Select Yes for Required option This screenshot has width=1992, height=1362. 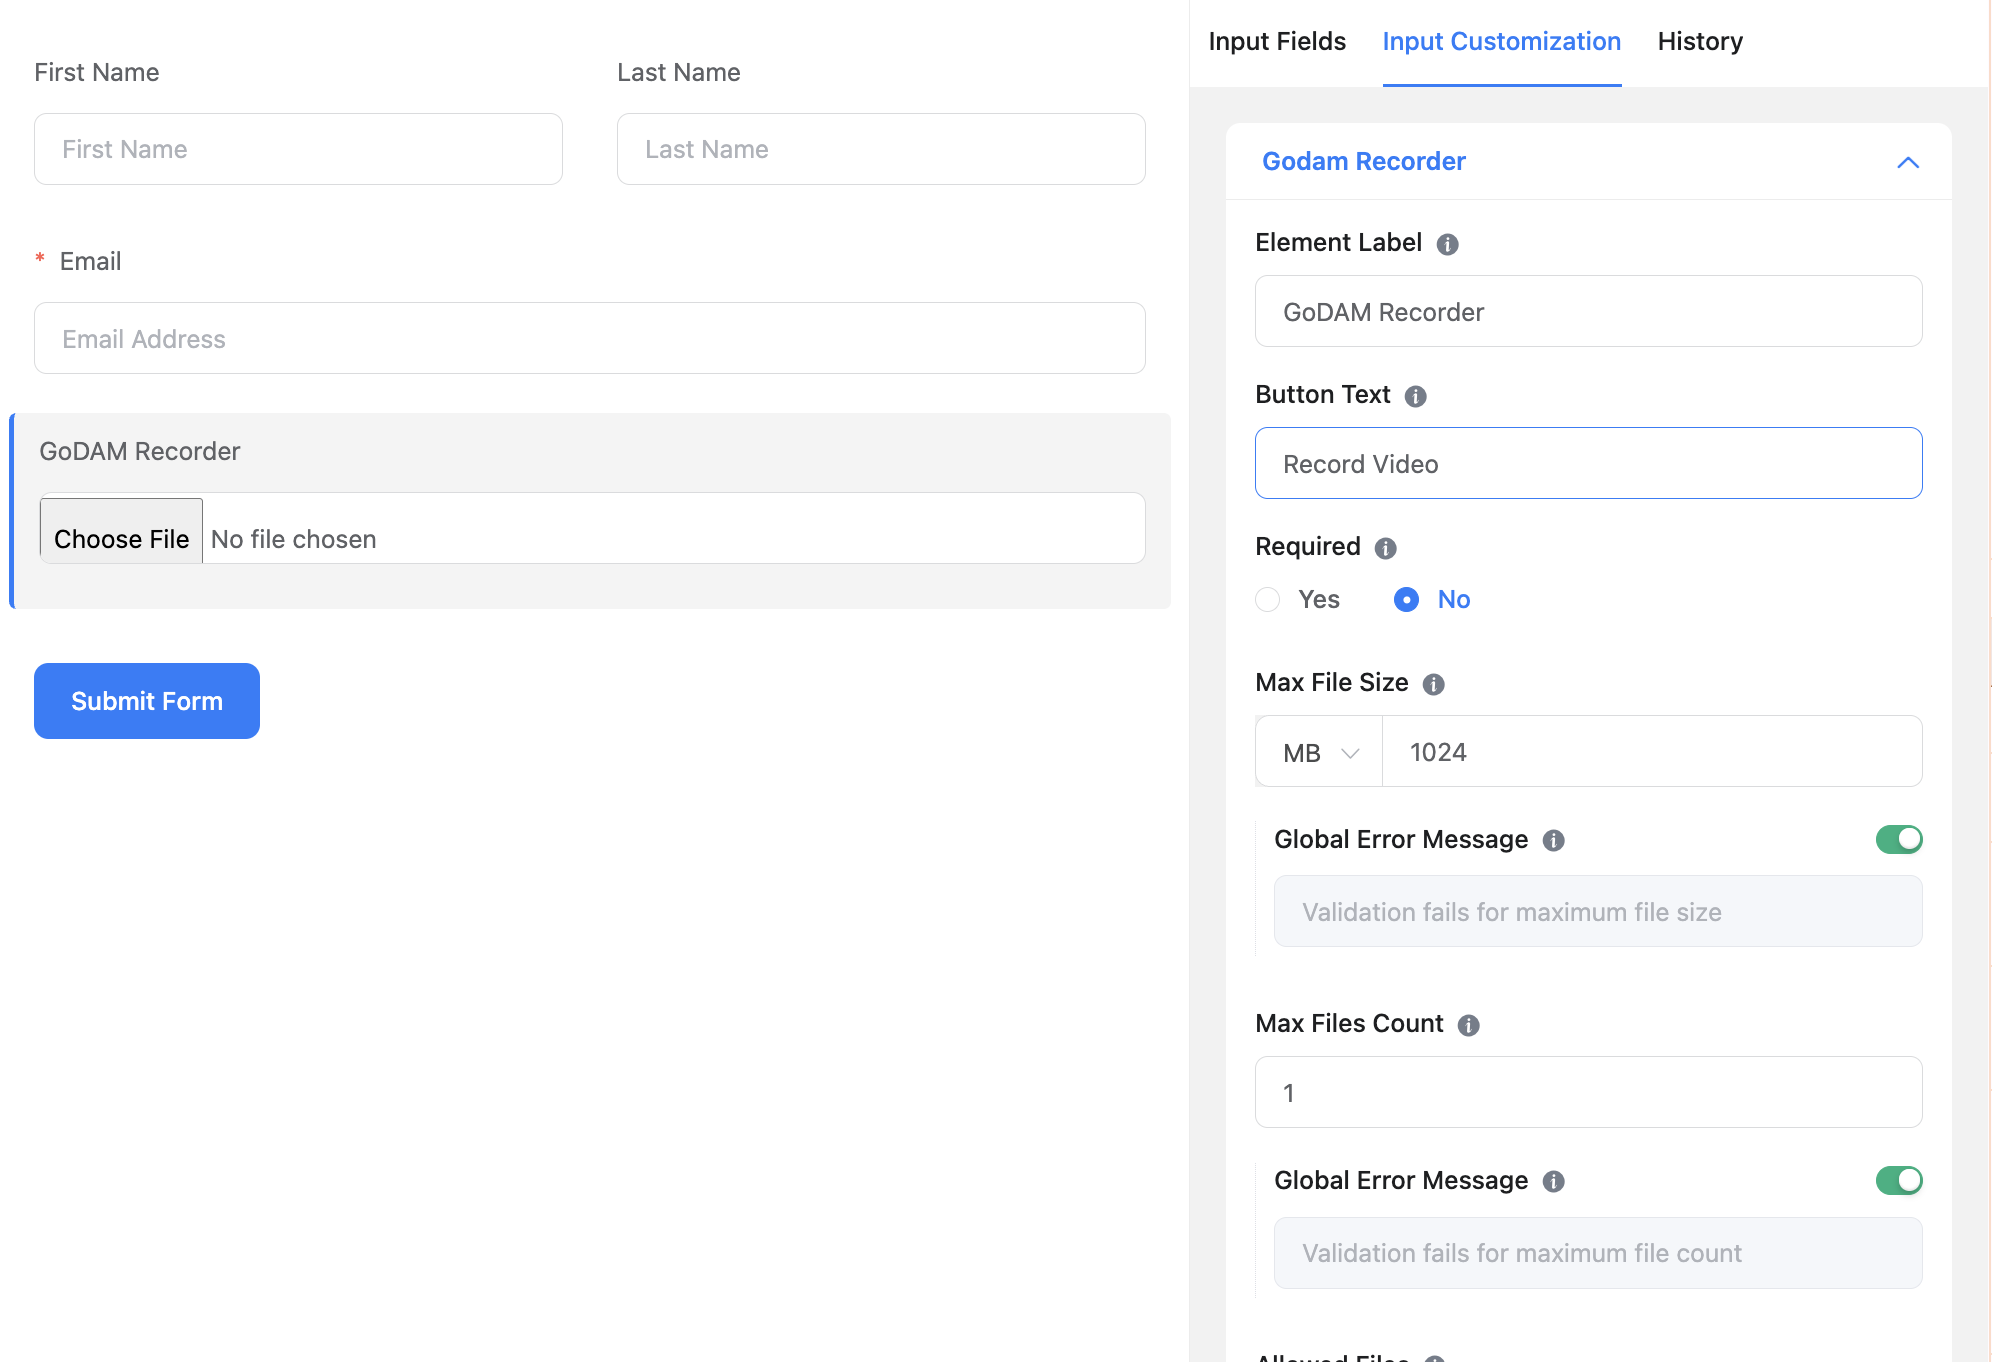(x=1268, y=600)
